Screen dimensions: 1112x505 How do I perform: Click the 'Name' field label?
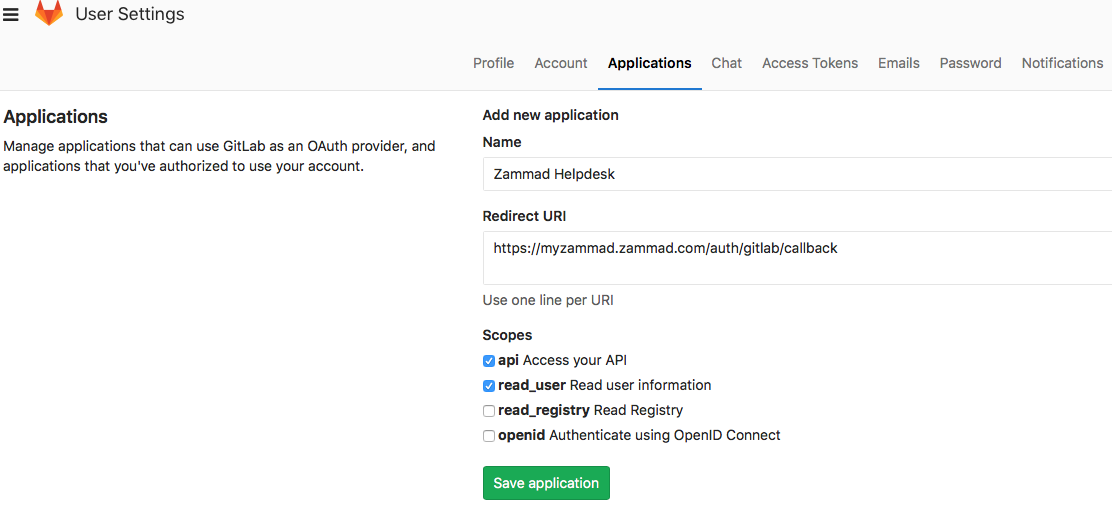point(501,143)
